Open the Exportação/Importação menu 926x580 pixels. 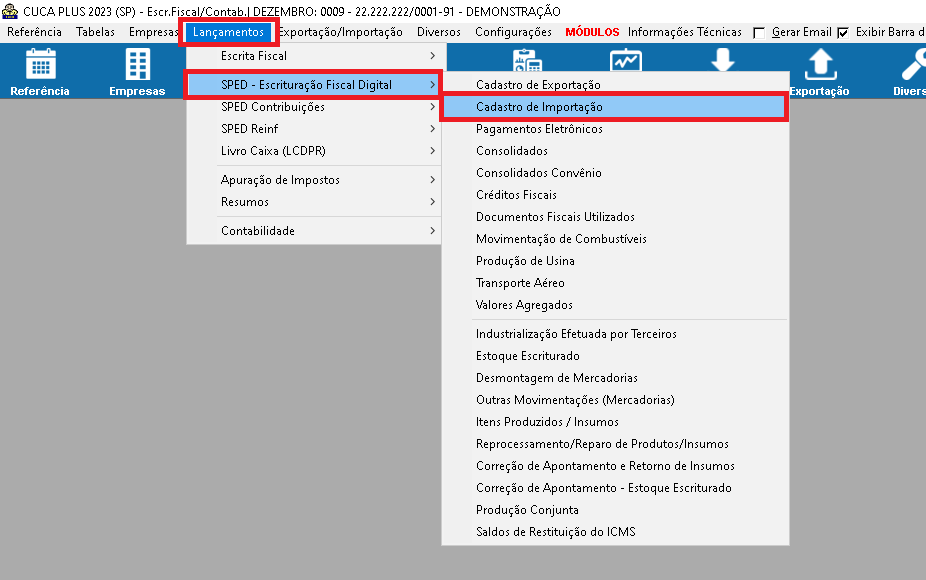[x=340, y=32]
